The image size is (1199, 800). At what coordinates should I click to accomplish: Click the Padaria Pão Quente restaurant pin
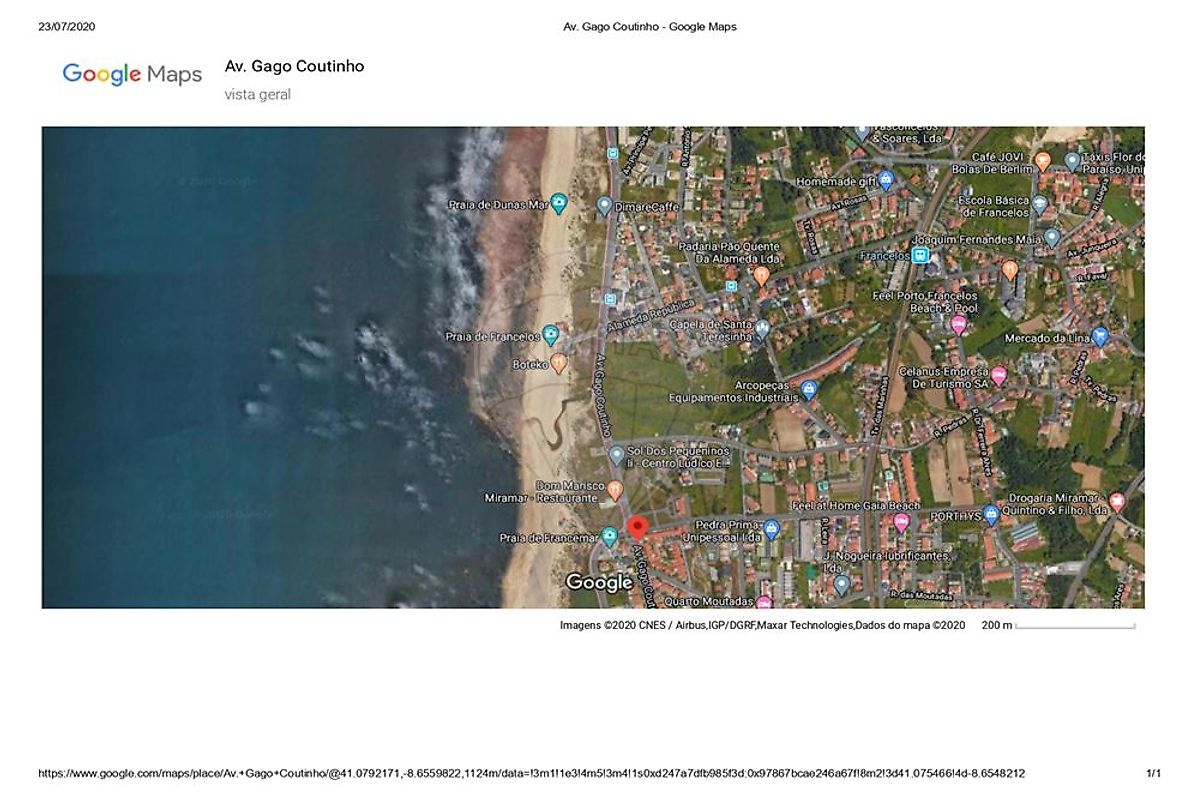pos(761,275)
